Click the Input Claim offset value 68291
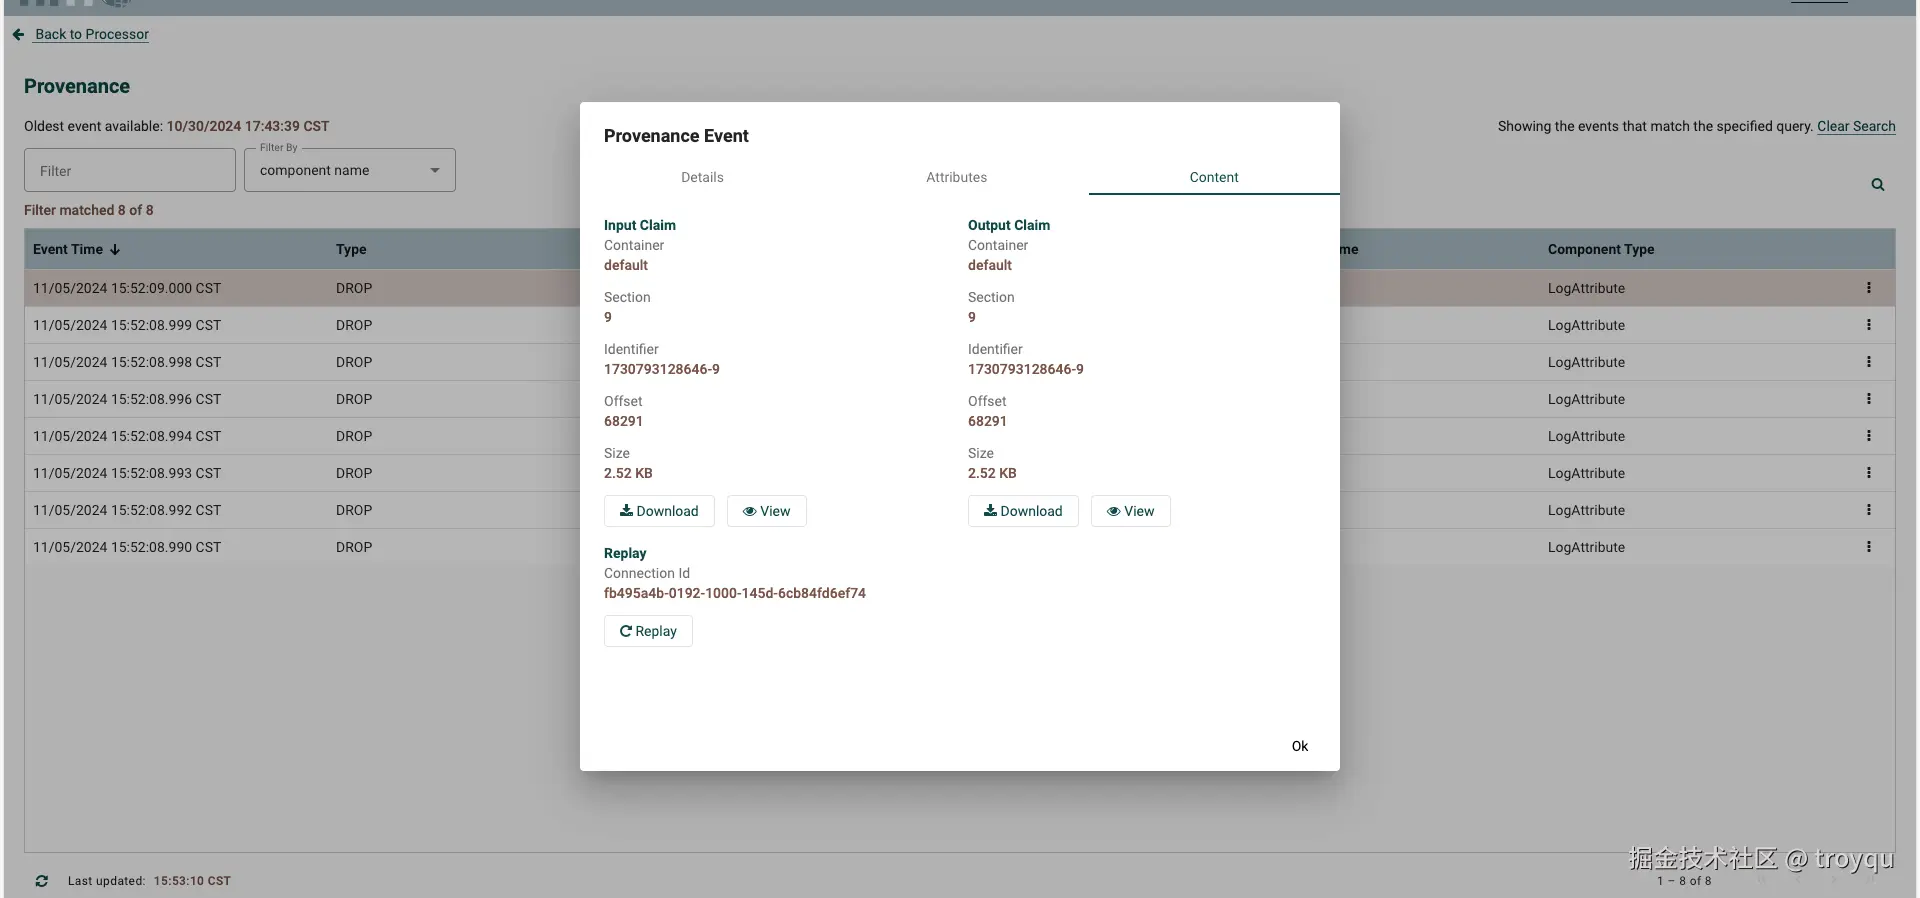The width and height of the screenshot is (1920, 898). coord(623,421)
